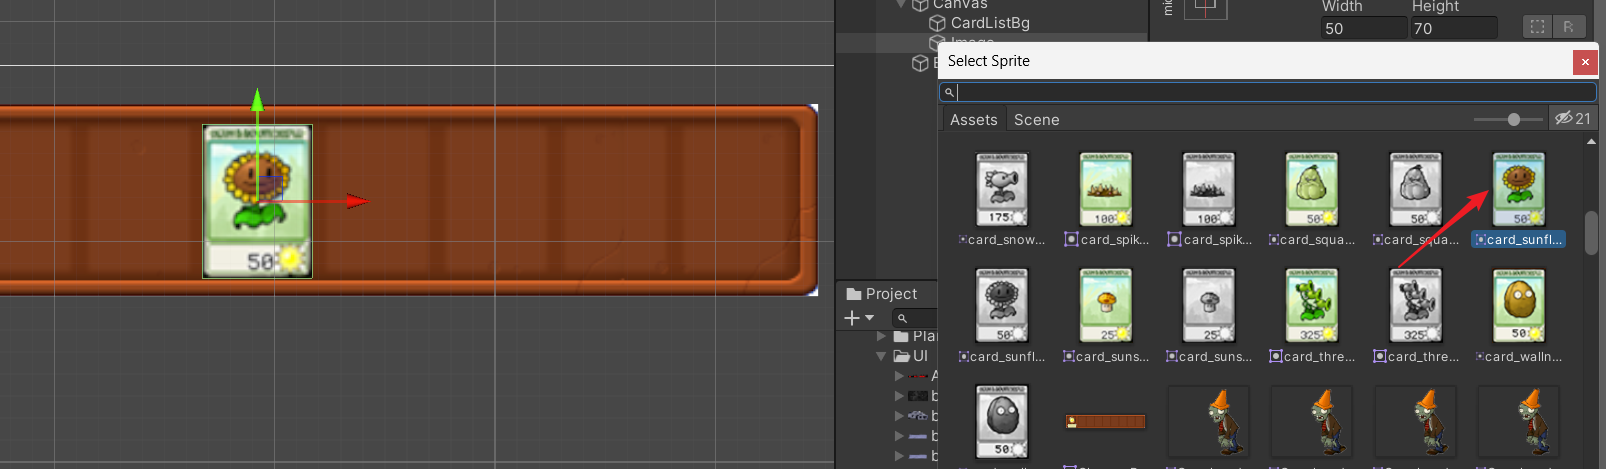Expand the folder above UI in Project
Viewport: 1606px width, 469px height.
881,336
